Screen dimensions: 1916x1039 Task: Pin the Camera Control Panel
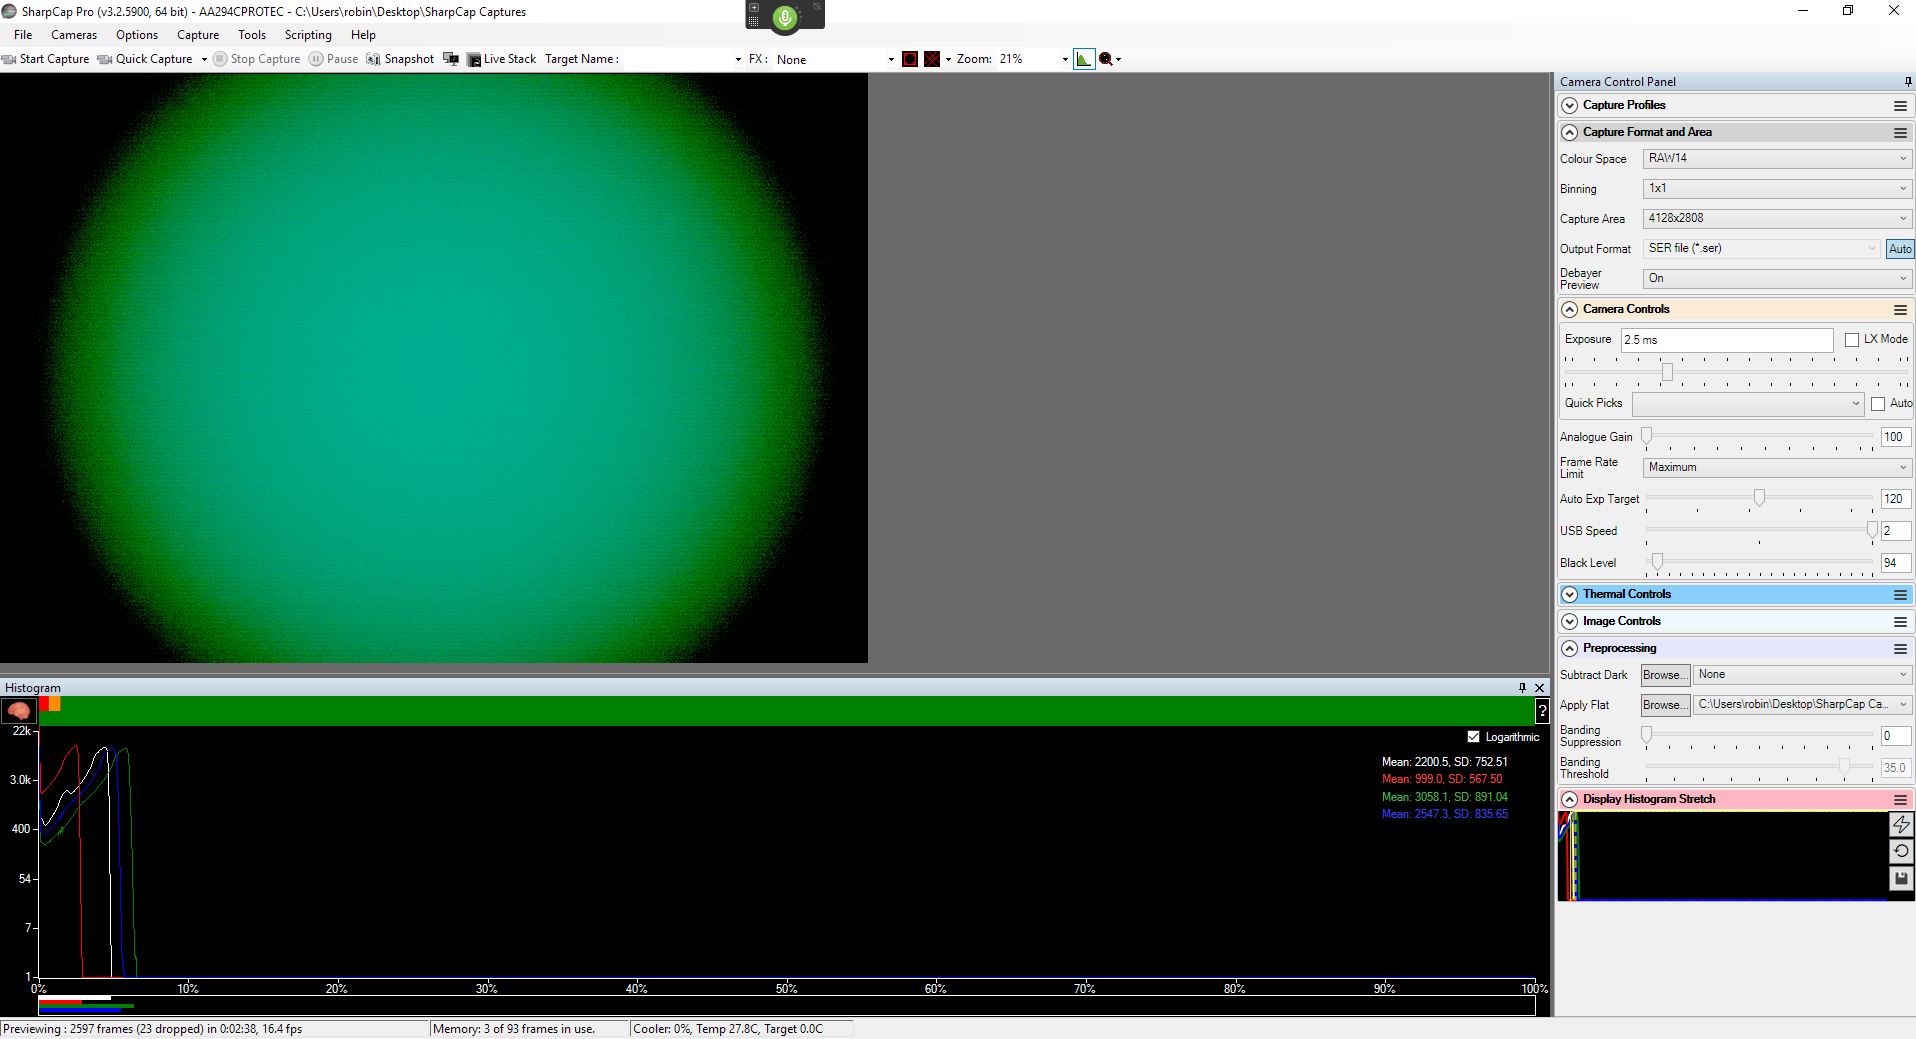click(1908, 82)
